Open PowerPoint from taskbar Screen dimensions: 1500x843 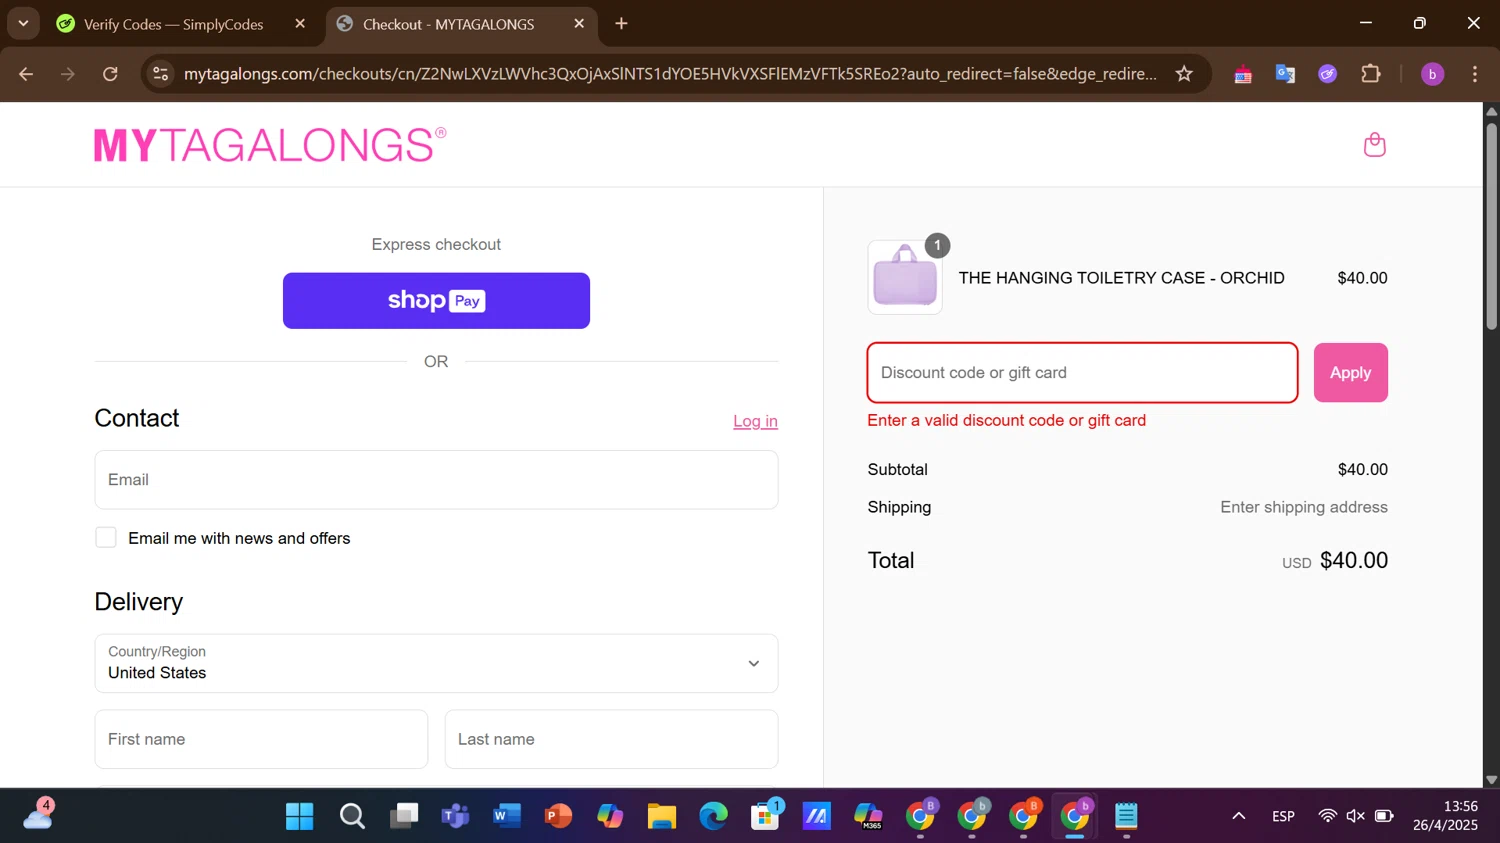[x=558, y=817]
